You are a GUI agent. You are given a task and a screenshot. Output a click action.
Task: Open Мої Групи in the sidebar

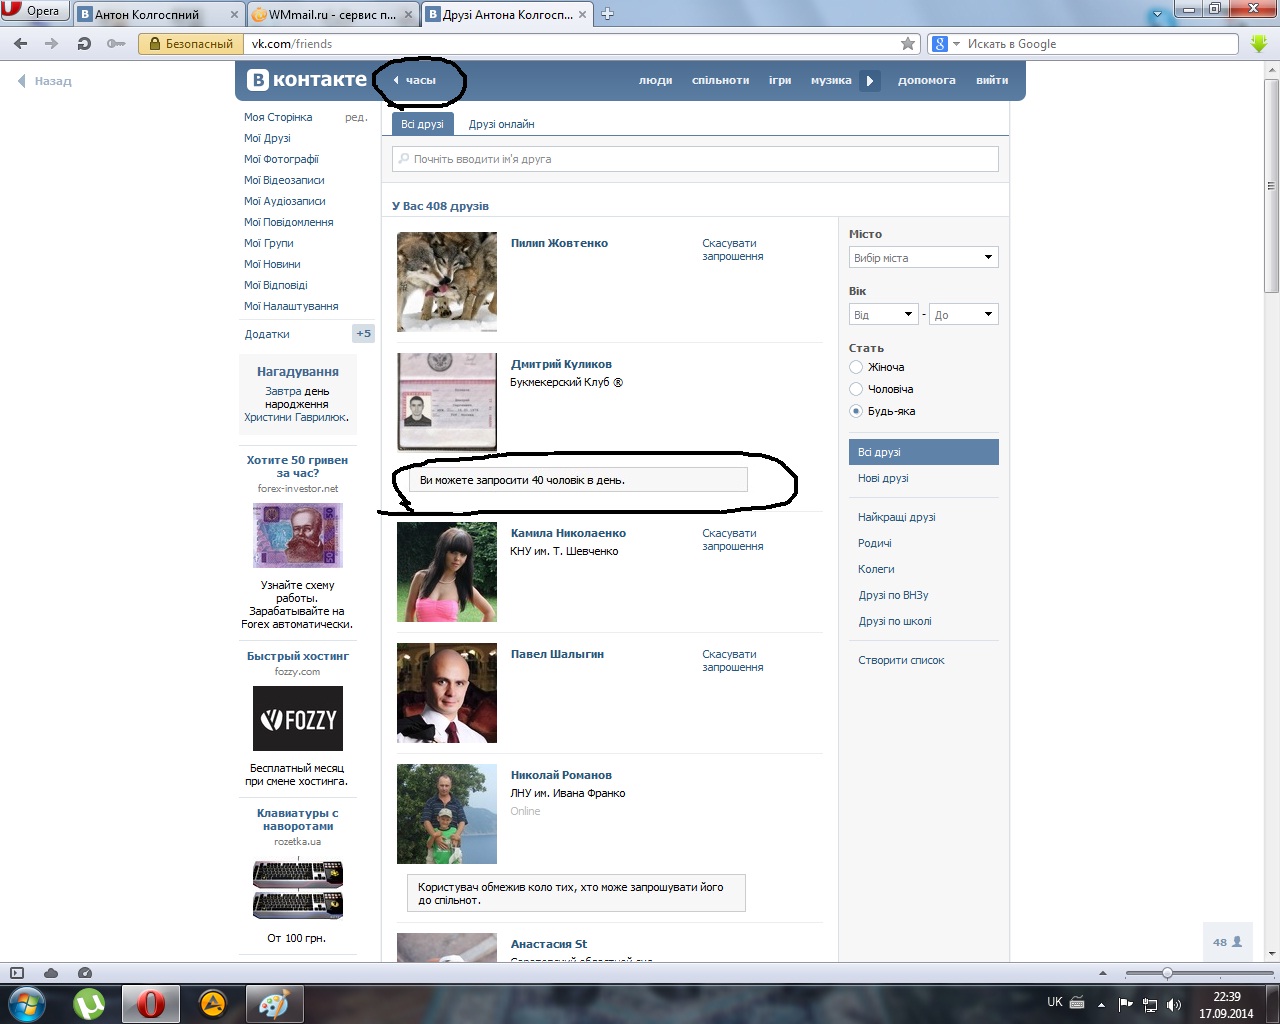(269, 243)
